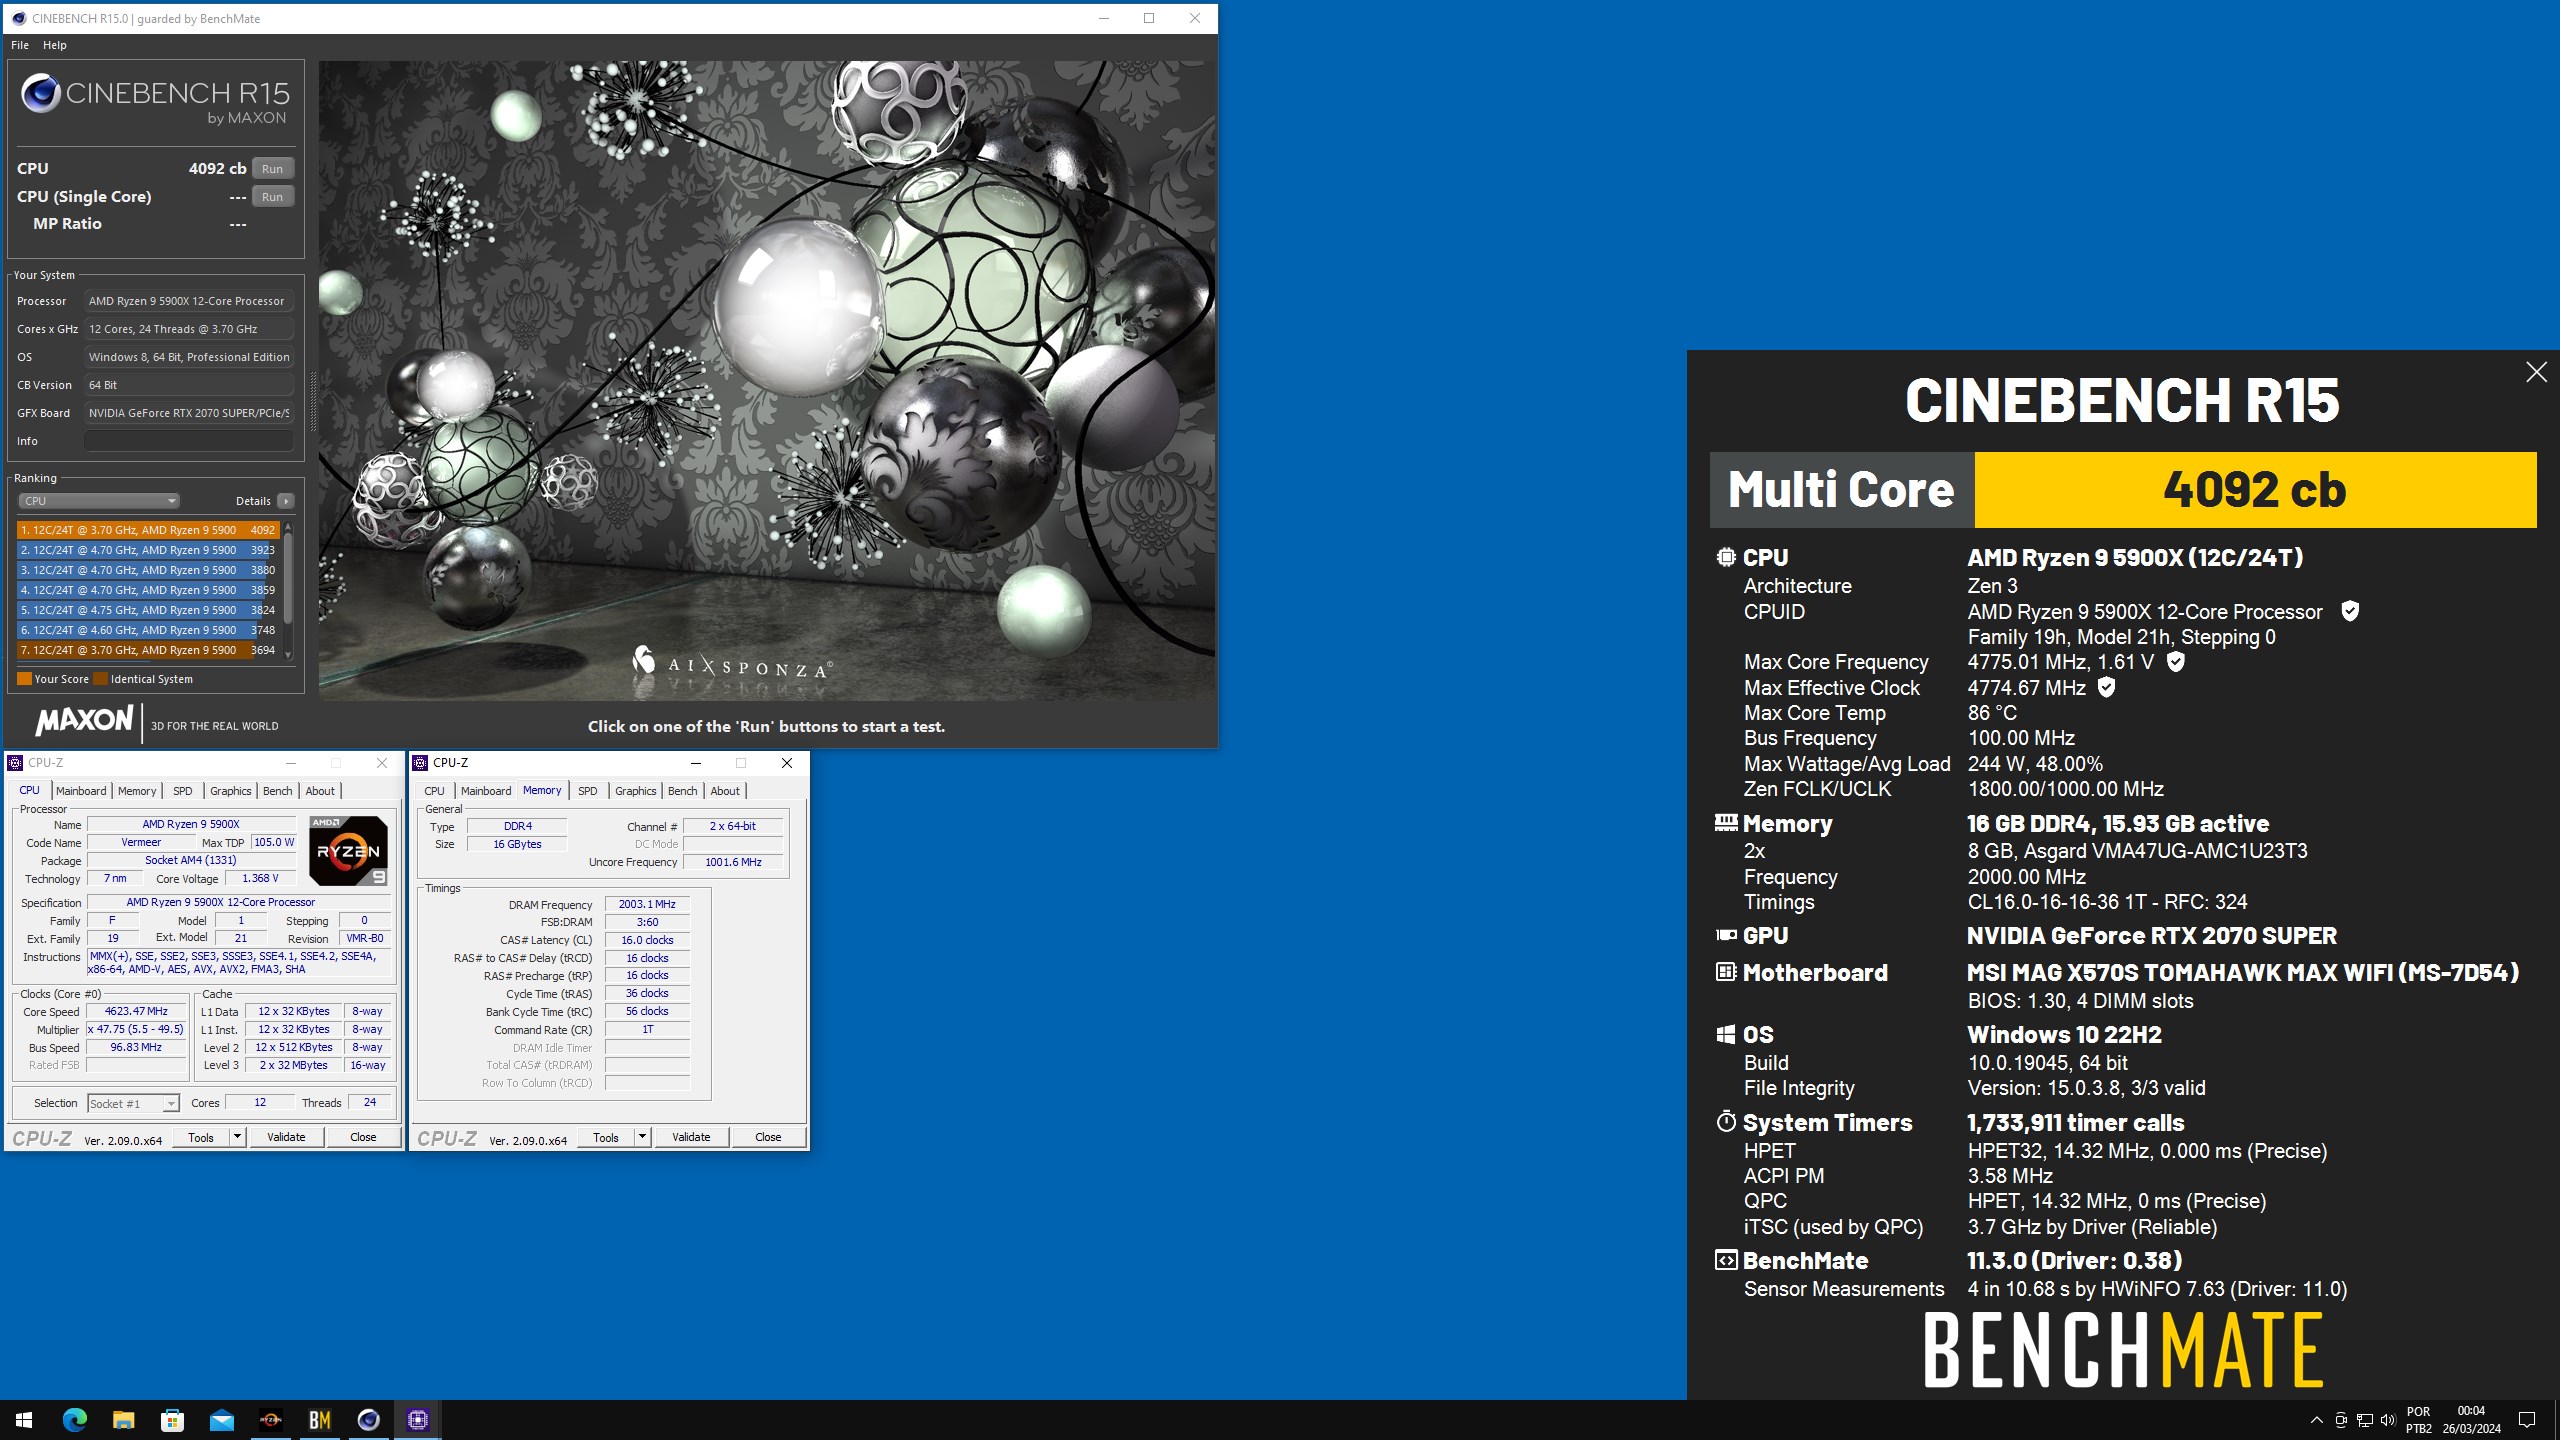The image size is (2560, 1440).
Task: Select ranking row 7 with score 3694
Action: click(x=148, y=650)
